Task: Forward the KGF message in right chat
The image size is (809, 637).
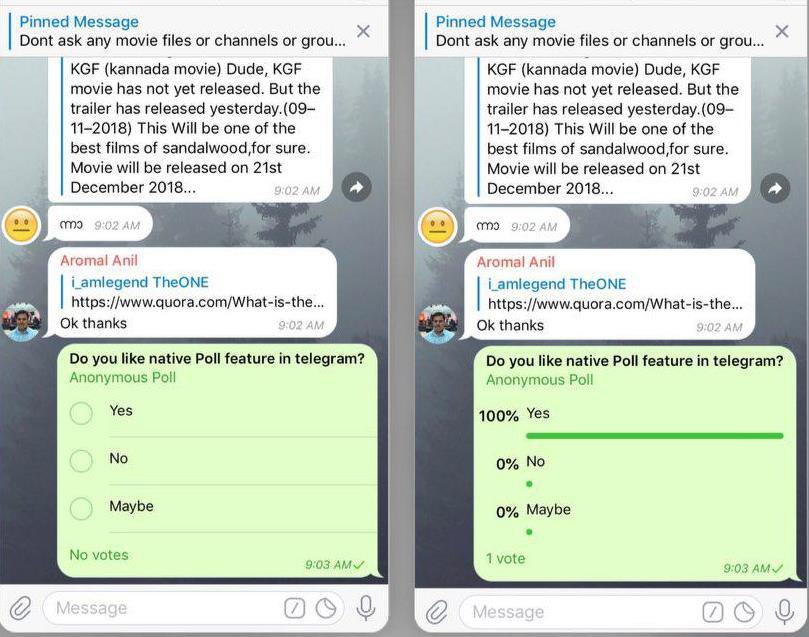Action: click(x=775, y=189)
